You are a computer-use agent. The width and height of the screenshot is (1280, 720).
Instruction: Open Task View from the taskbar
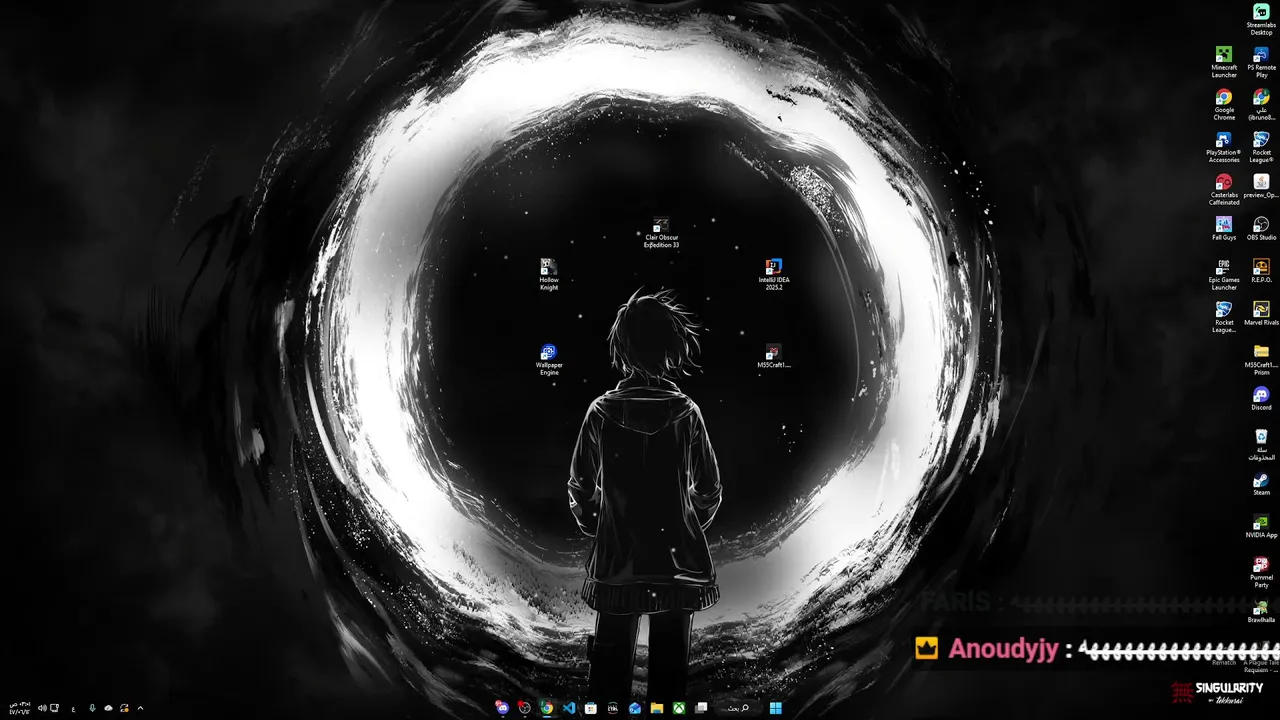point(701,708)
